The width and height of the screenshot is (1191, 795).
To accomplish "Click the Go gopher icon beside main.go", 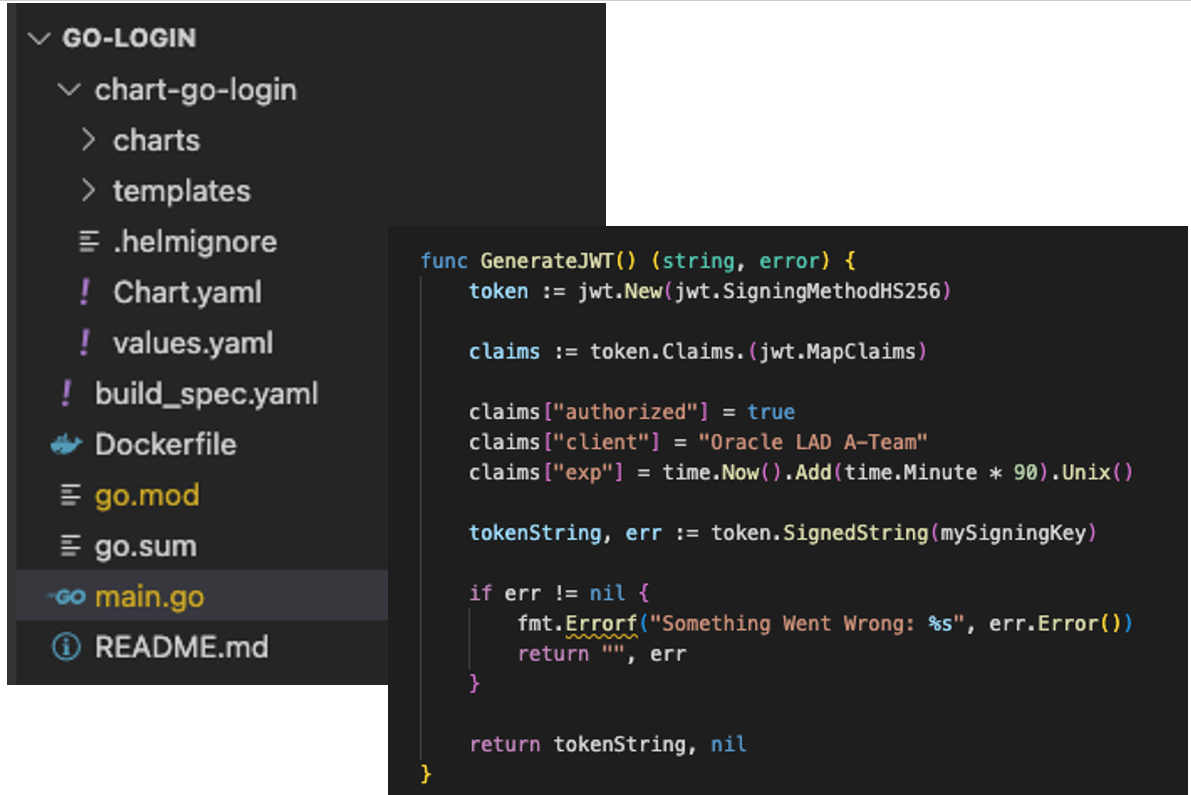I will (x=67, y=597).
